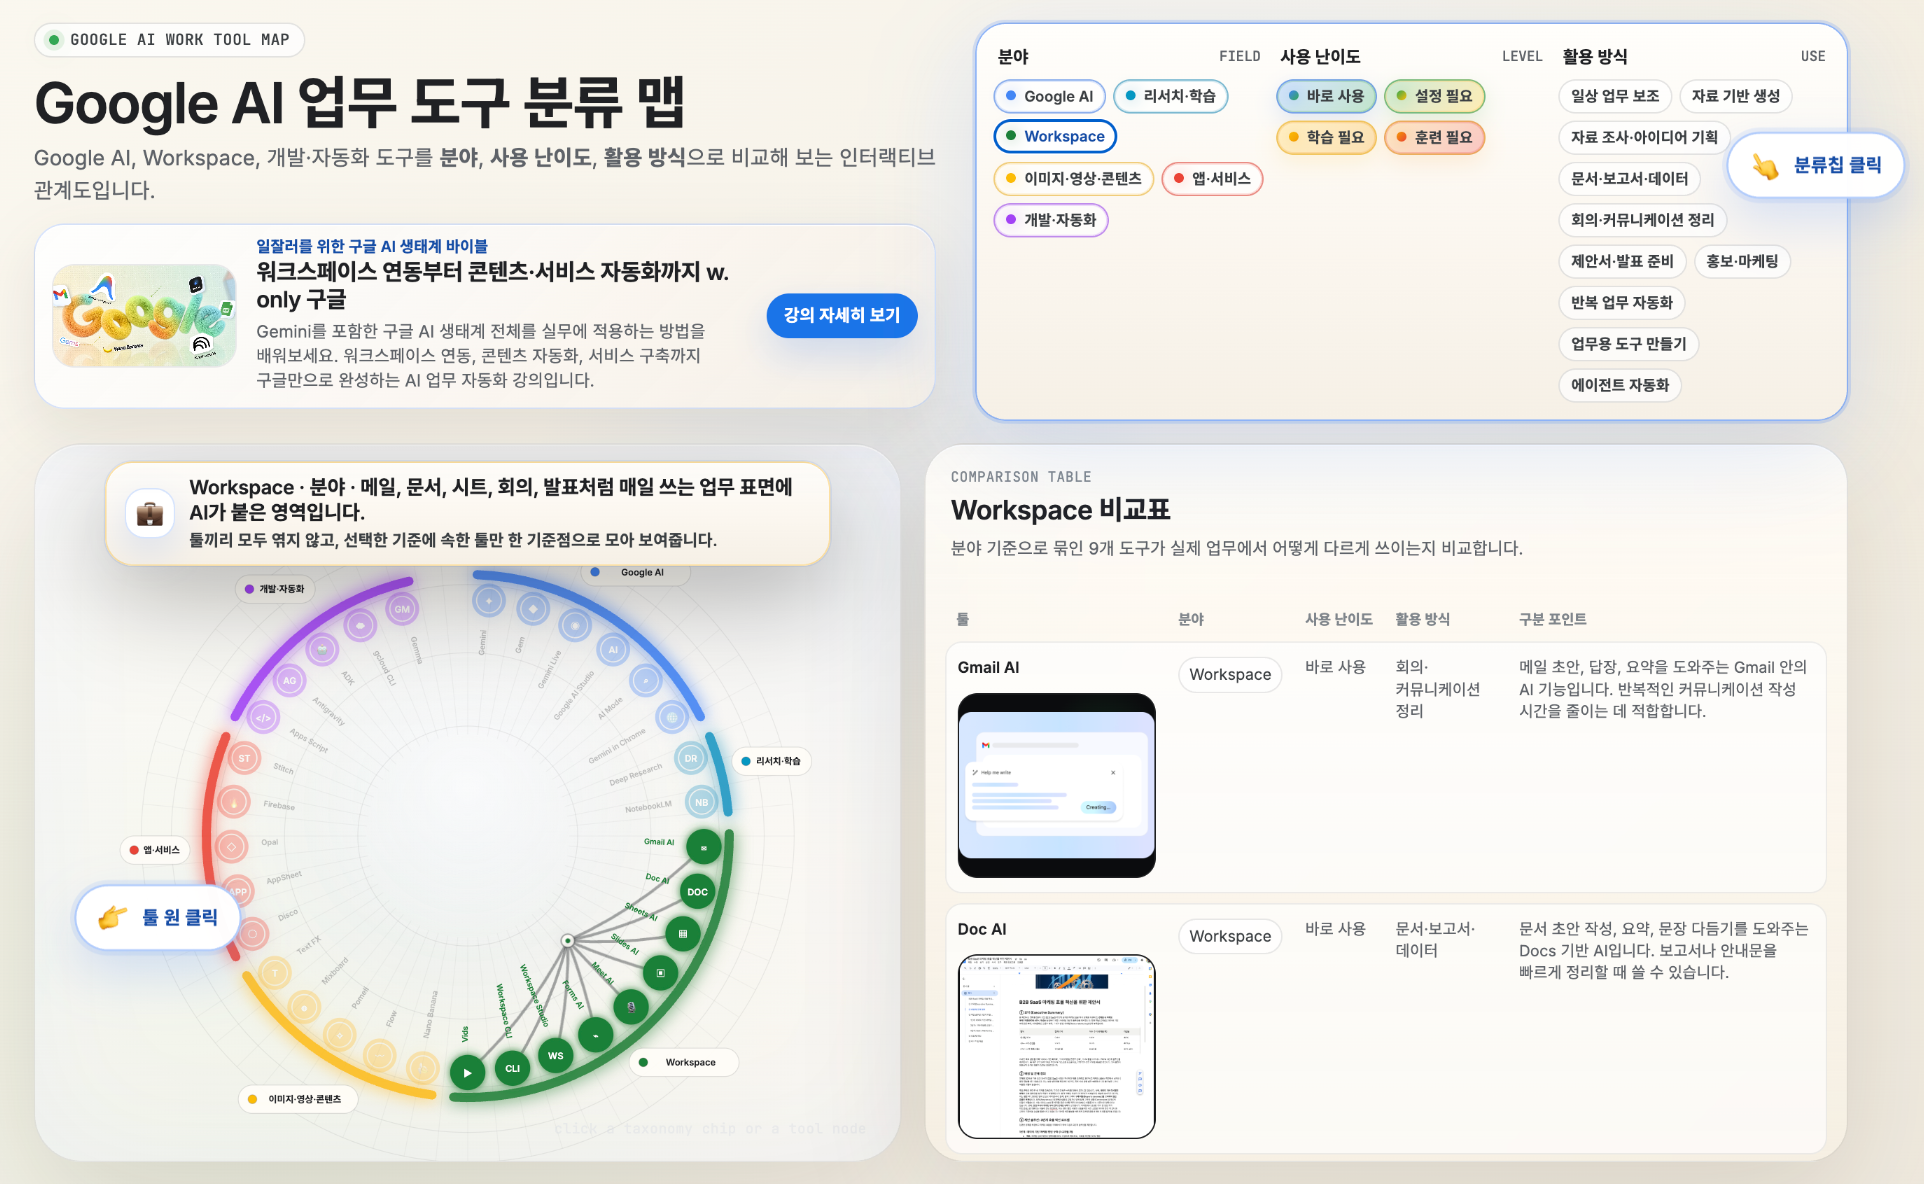Click the Google AI Studio node

coord(613,649)
